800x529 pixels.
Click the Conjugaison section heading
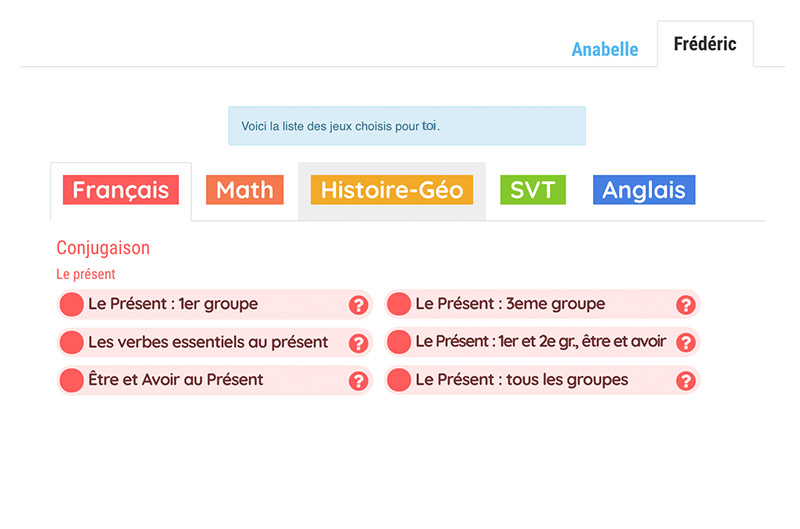coord(103,248)
